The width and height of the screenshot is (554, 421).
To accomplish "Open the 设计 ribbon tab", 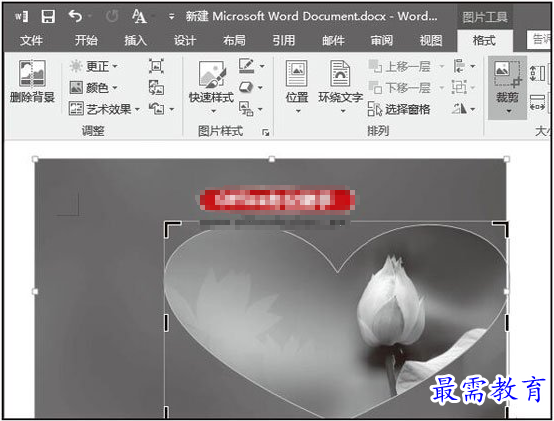I will tap(185, 41).
